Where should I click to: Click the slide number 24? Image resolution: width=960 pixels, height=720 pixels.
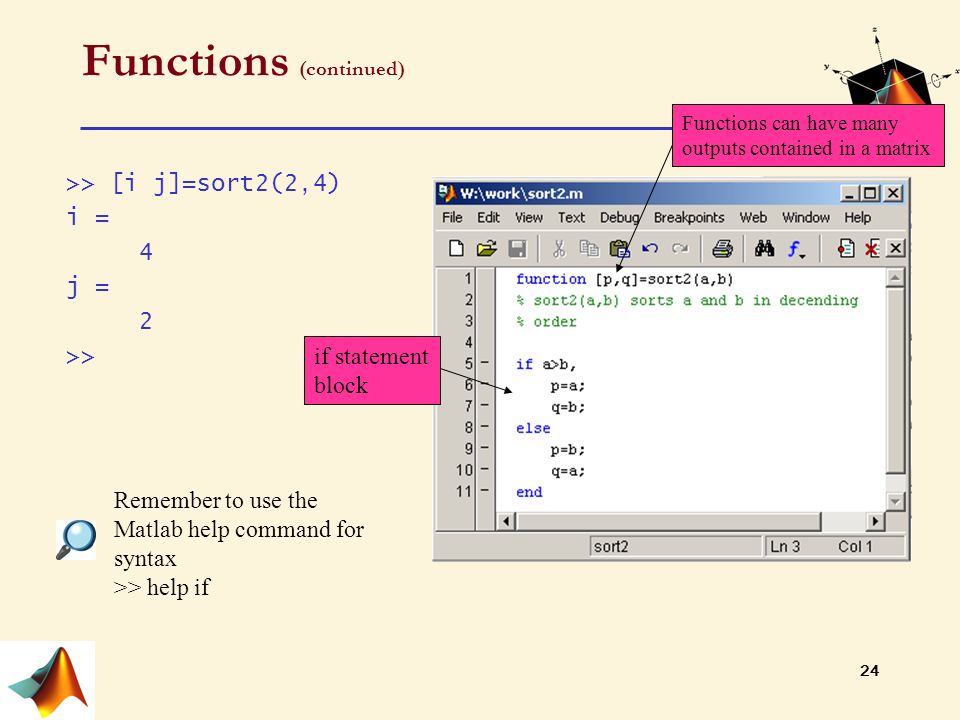(869, 671)
